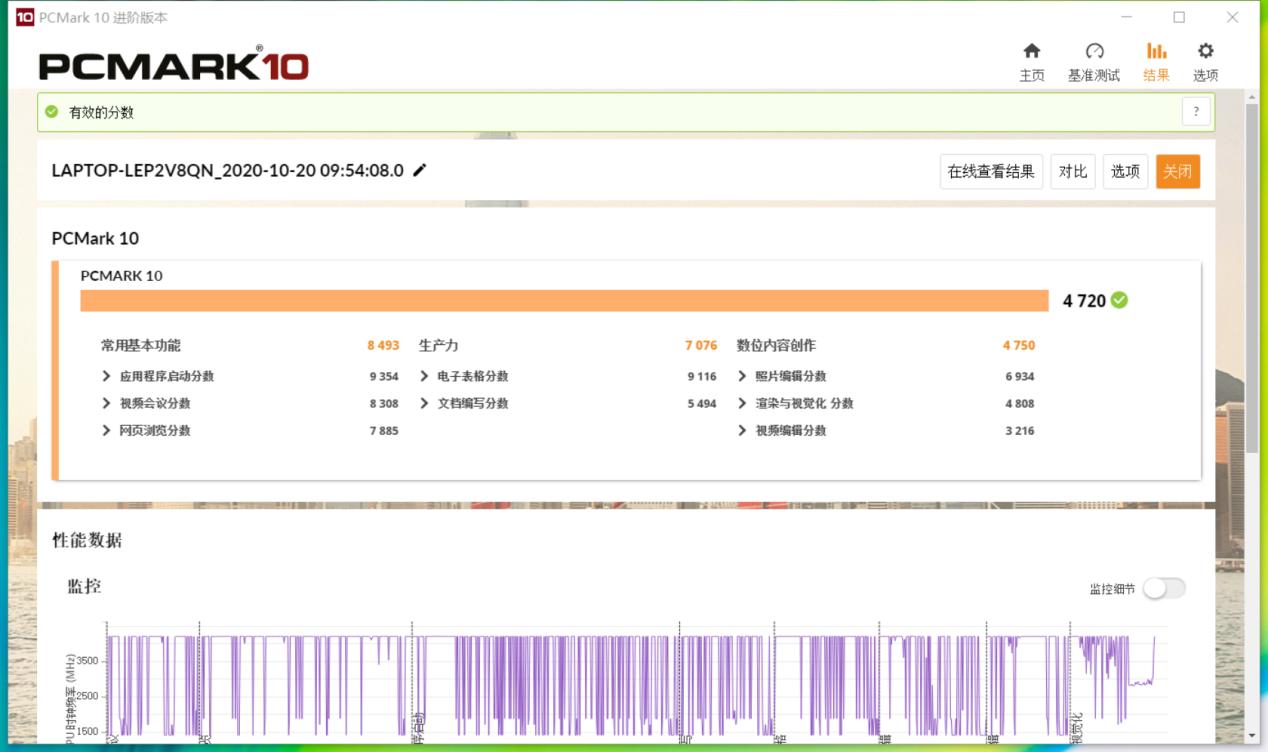This screenshot has height=752, width=1268.
Task: Click the green valid score checkmark icon
Action: click(x=52, y=112)
